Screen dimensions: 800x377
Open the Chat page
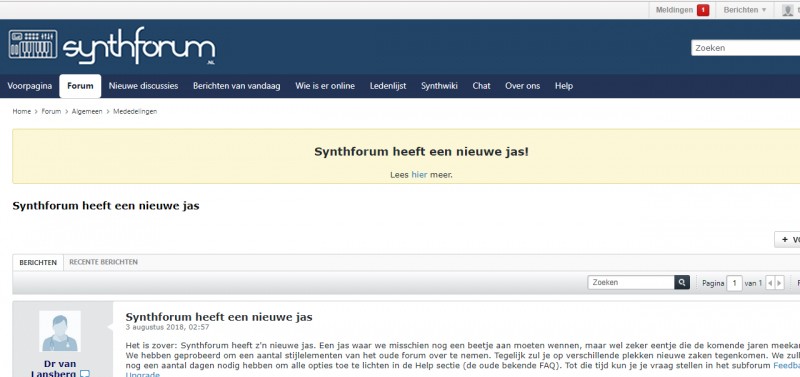(481, 86)
